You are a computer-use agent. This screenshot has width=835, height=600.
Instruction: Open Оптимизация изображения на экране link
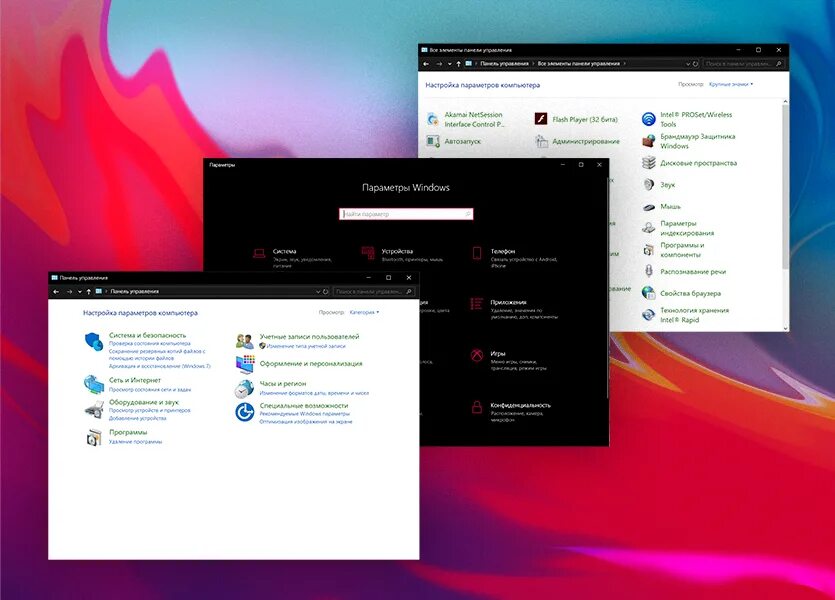(306, 422)
